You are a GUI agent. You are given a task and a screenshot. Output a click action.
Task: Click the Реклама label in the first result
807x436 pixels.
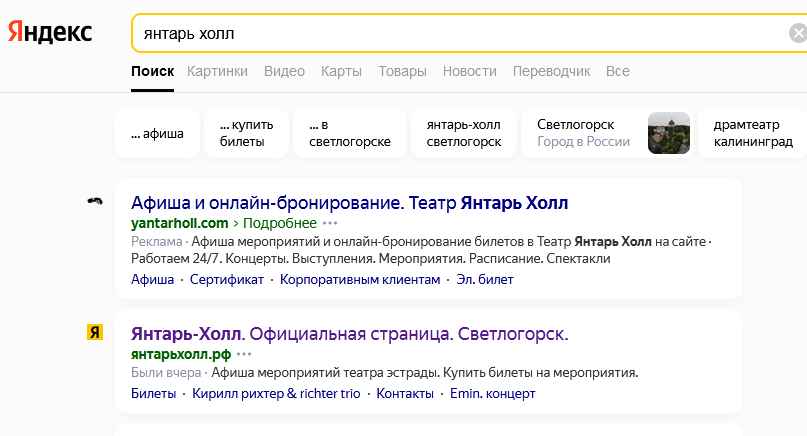pos(156,241)
